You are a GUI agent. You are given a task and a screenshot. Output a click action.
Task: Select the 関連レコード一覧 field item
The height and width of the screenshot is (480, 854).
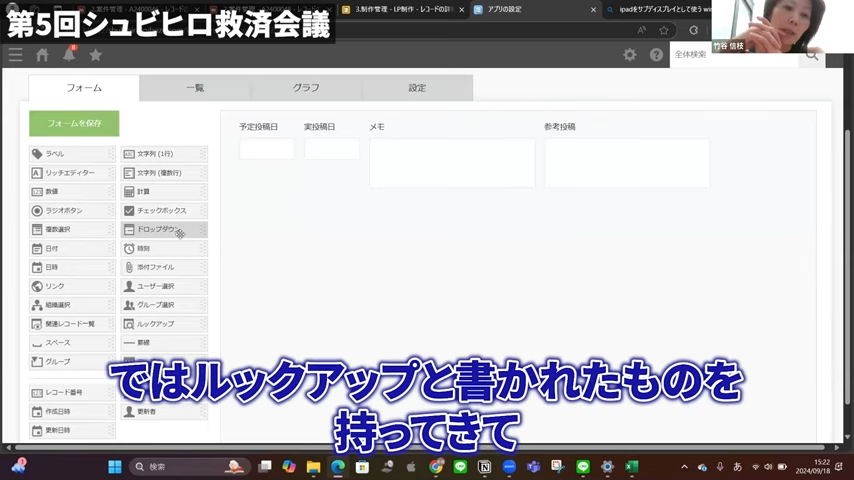pos(72,324)
